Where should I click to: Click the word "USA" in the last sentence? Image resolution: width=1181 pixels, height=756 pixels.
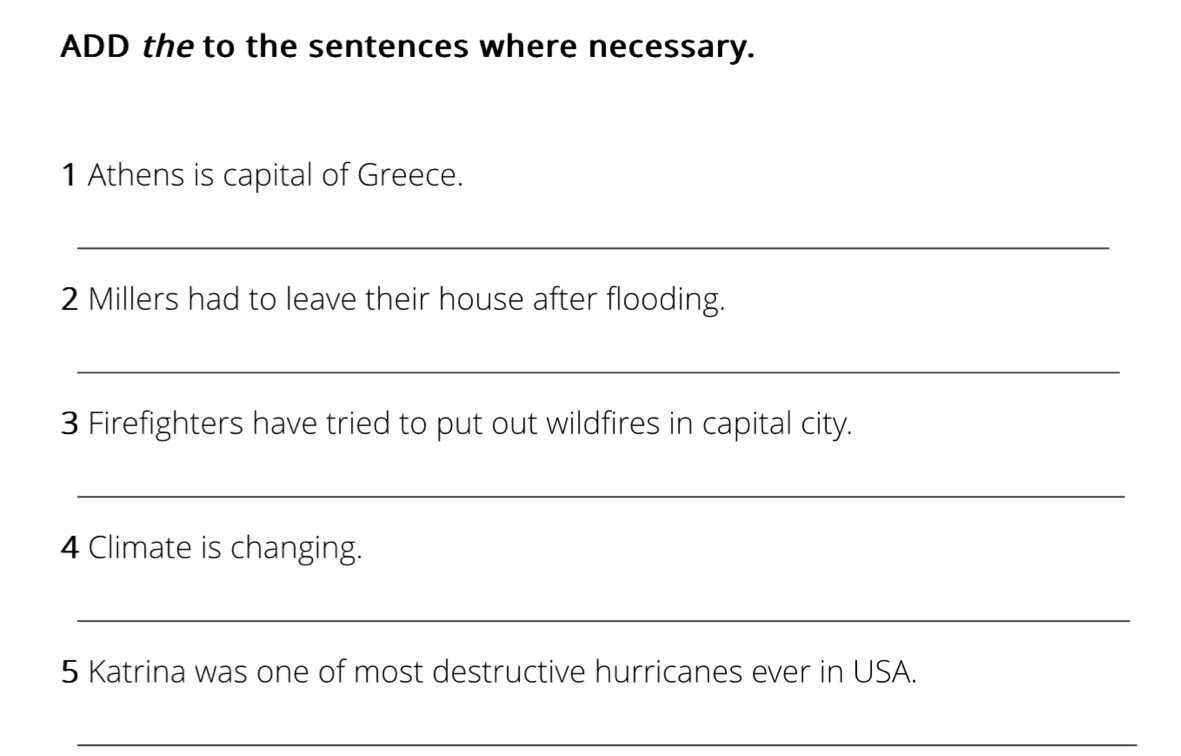(881, 672)
